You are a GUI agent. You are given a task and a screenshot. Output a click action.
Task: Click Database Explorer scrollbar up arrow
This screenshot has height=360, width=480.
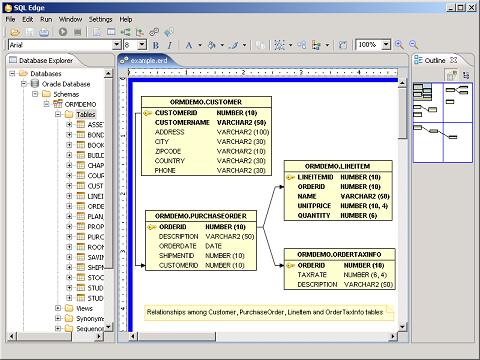[108, 74]
